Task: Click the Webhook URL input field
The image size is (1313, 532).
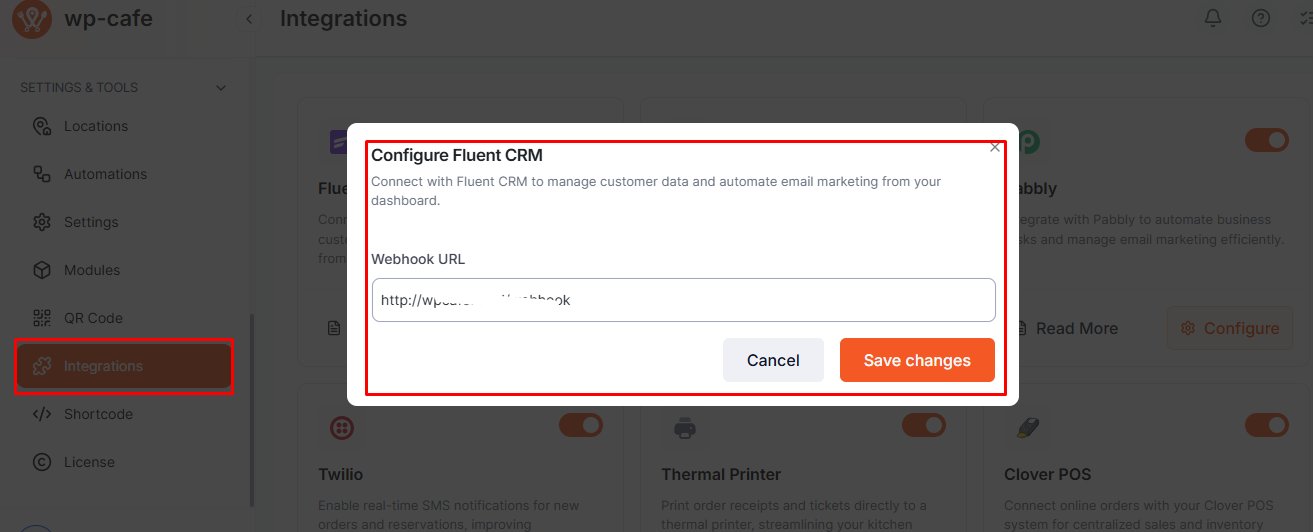Action: (683, 300)
